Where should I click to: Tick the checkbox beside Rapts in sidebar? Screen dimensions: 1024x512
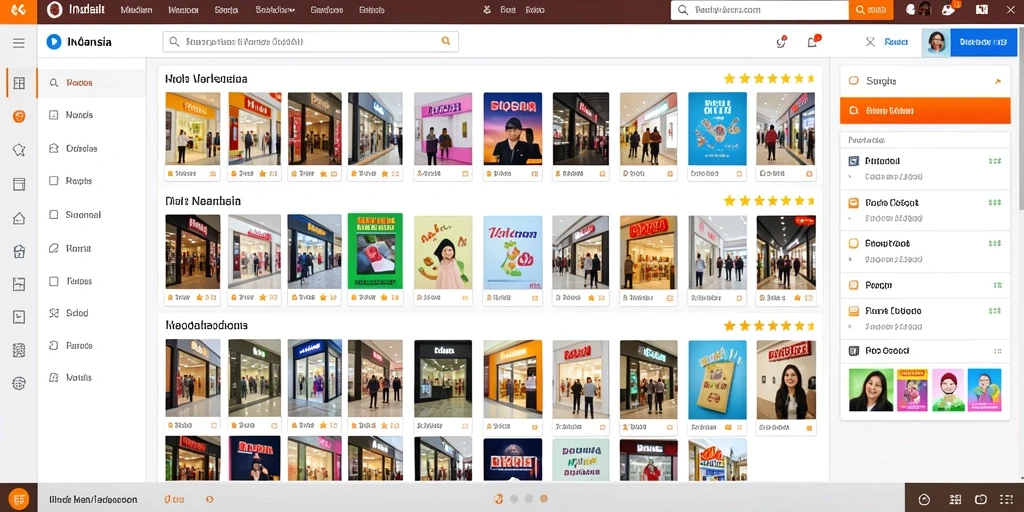point(54,181)
